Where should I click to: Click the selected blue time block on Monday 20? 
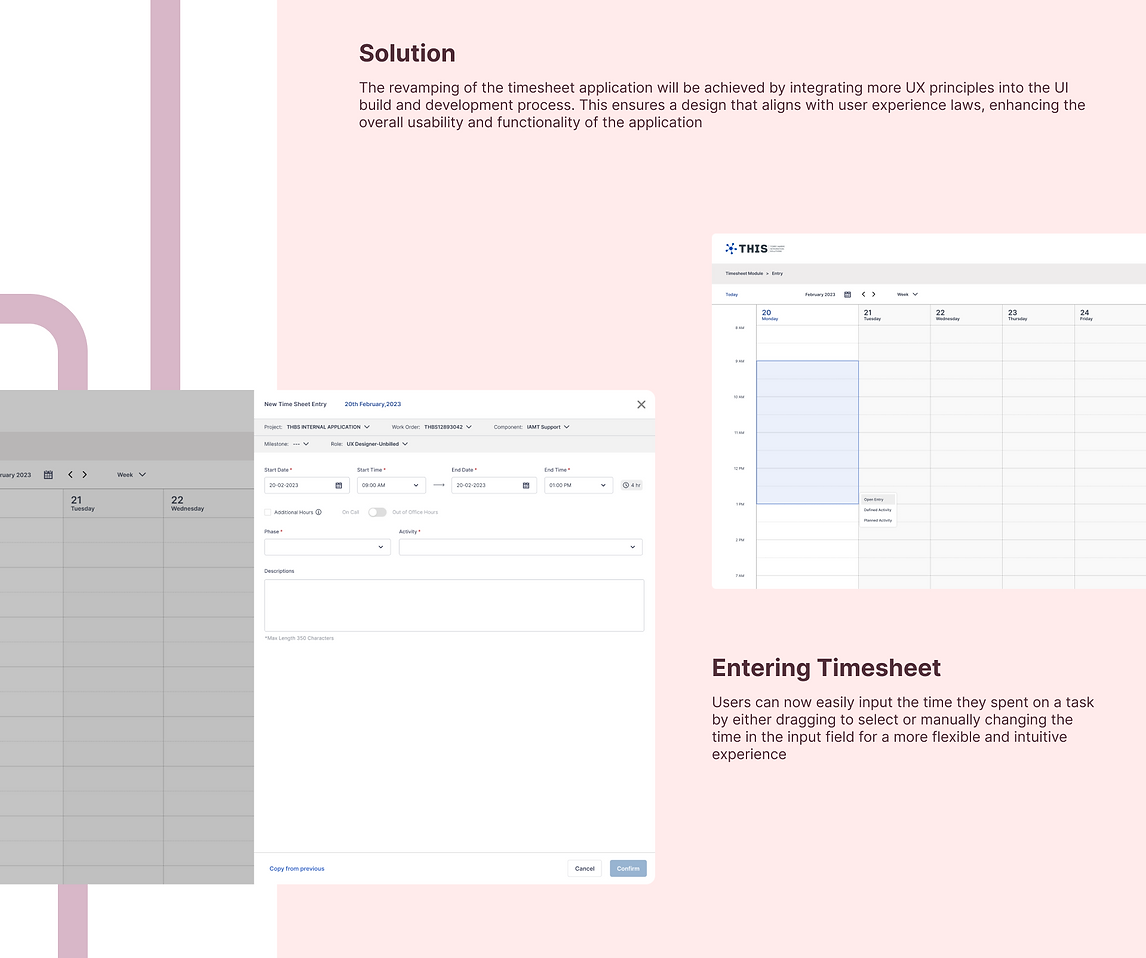(808, 432)
